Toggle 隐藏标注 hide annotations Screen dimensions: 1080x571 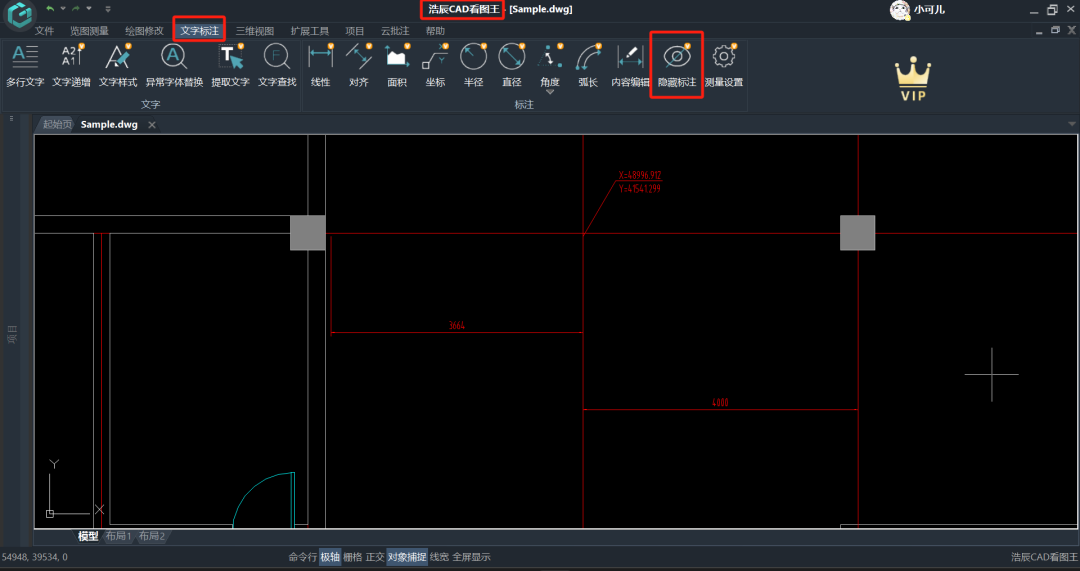(677, 65)
